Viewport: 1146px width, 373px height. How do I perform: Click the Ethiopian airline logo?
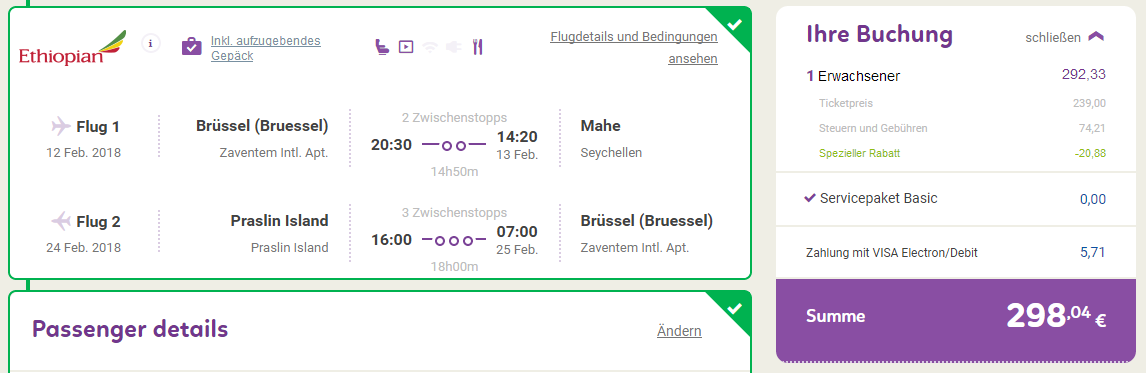point(72,48)
